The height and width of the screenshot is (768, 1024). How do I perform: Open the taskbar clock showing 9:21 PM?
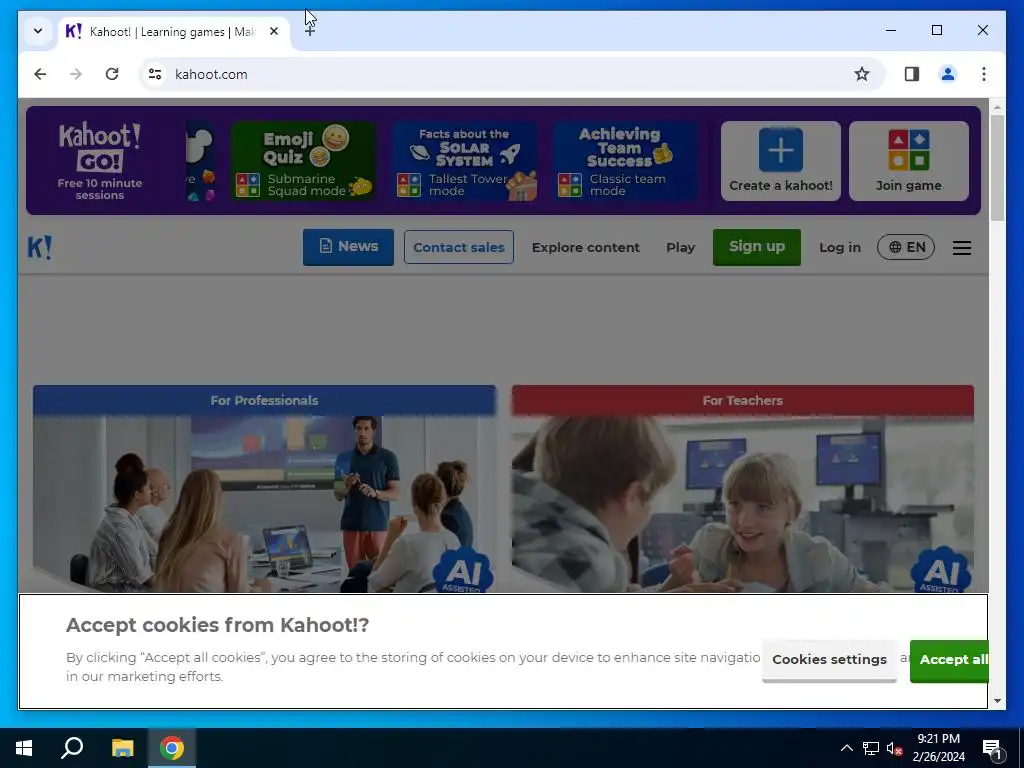(938, 748)
